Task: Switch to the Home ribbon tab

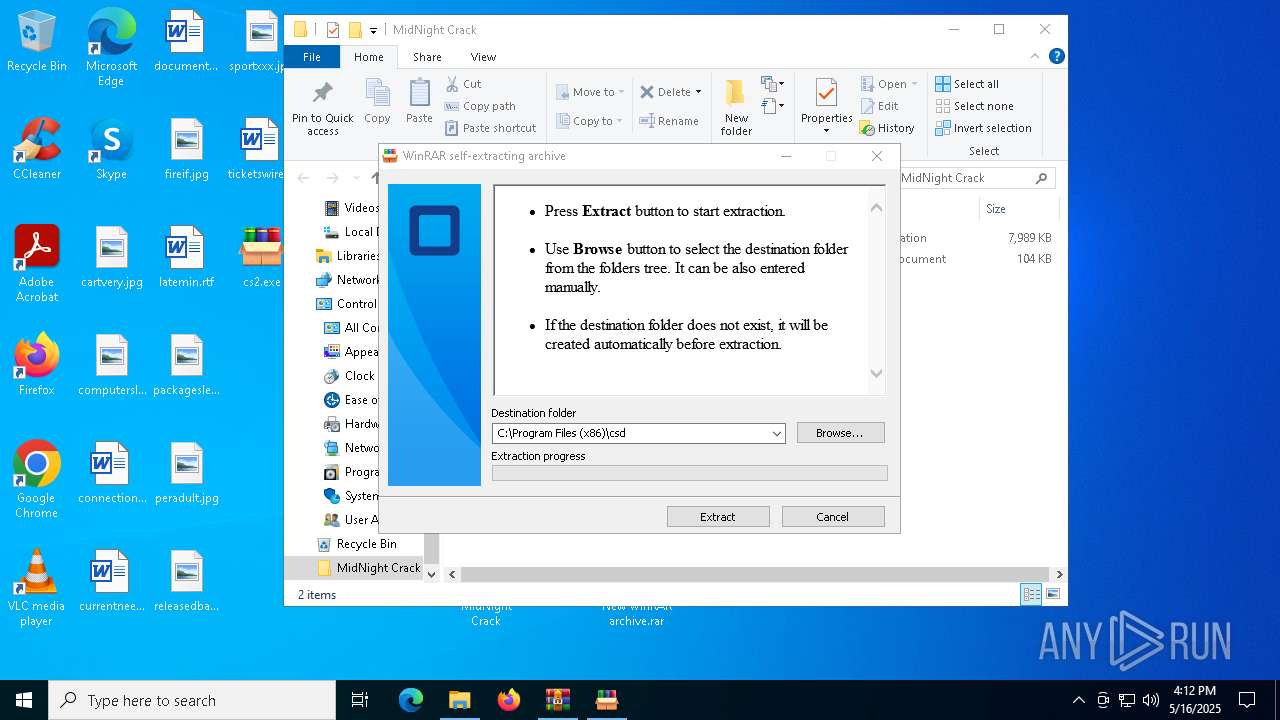Action: (368, 57)
